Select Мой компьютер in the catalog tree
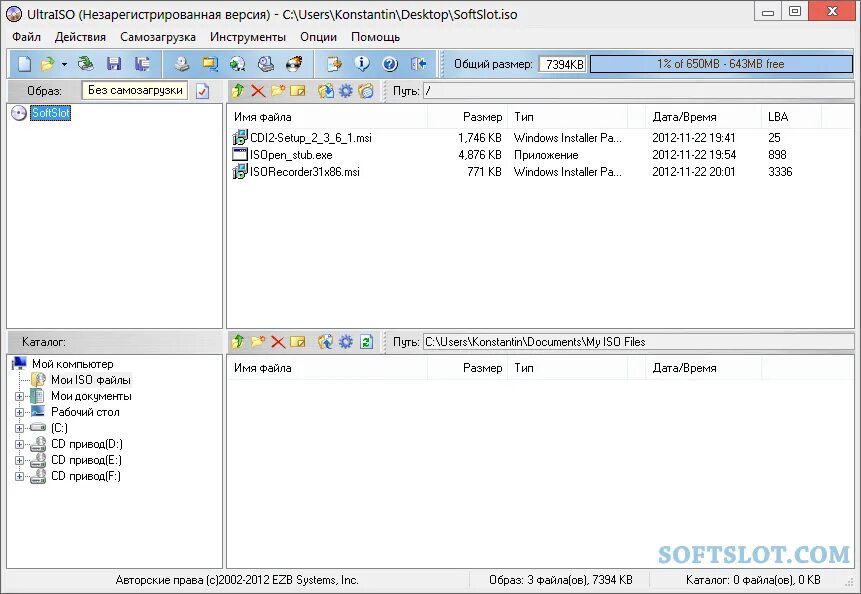 coord(72,364)
